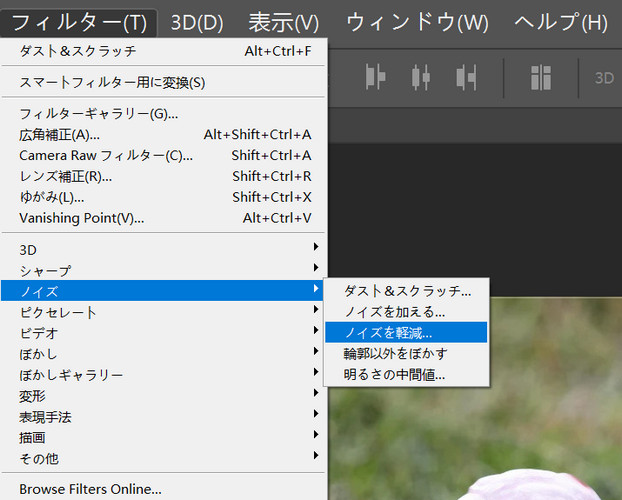The image size is (622, 500).
Task: Expand the その他 submenu
Action: click(164, 458)
